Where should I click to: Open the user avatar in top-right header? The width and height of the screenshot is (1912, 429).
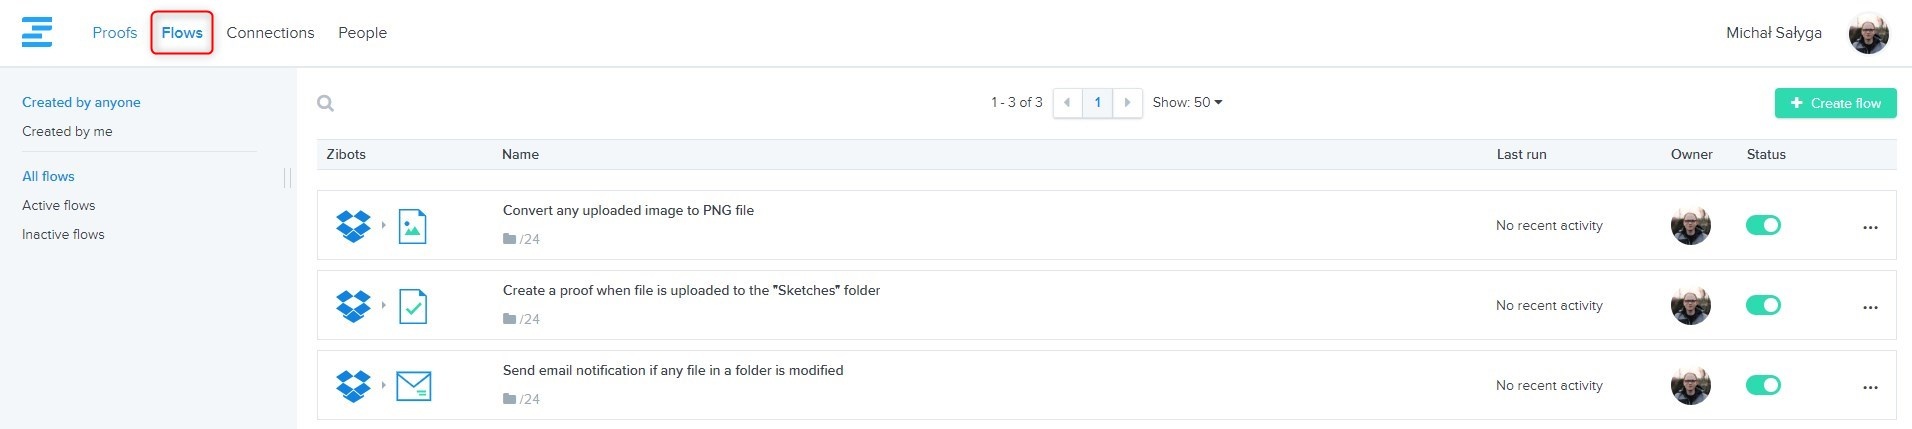tap(1868, 33)
